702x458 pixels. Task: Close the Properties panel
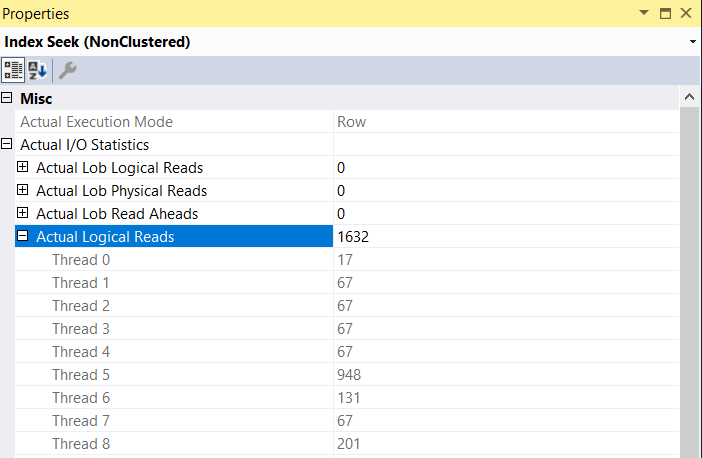(x=686, y=14)
